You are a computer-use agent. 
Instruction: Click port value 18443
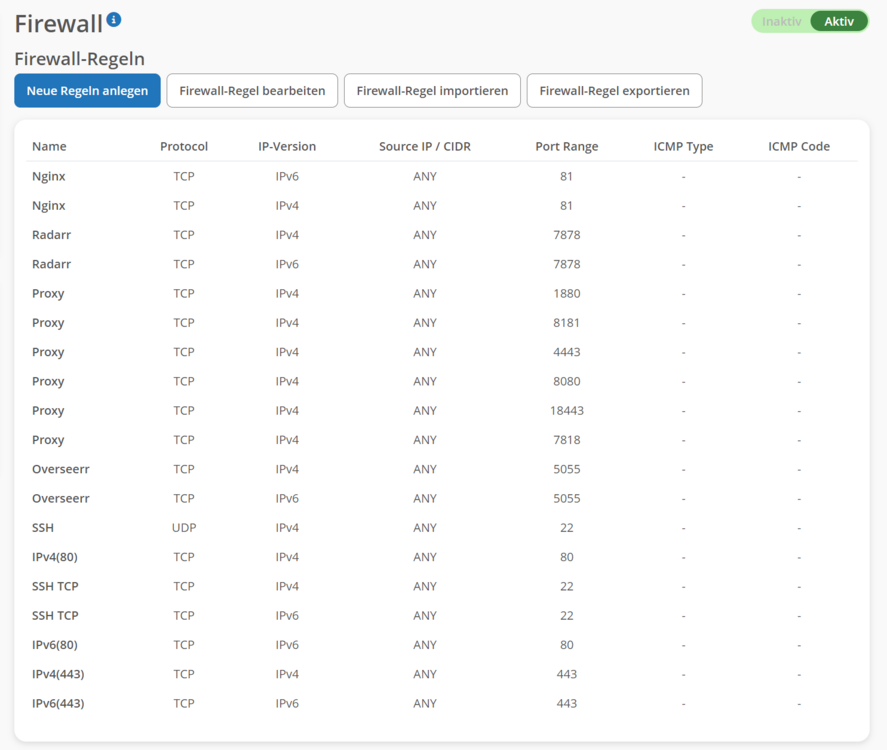(x=567, y=411)
